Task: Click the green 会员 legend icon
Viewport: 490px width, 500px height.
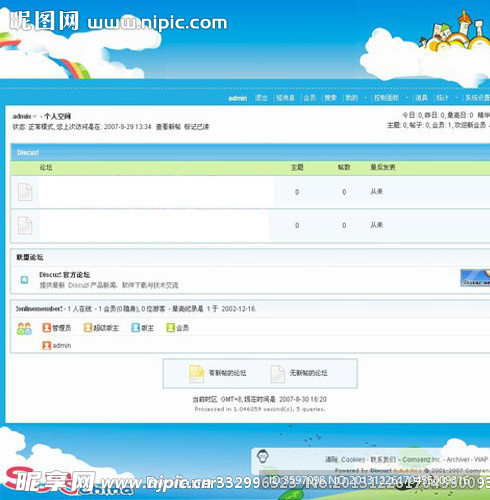Action: pos(170,328)
